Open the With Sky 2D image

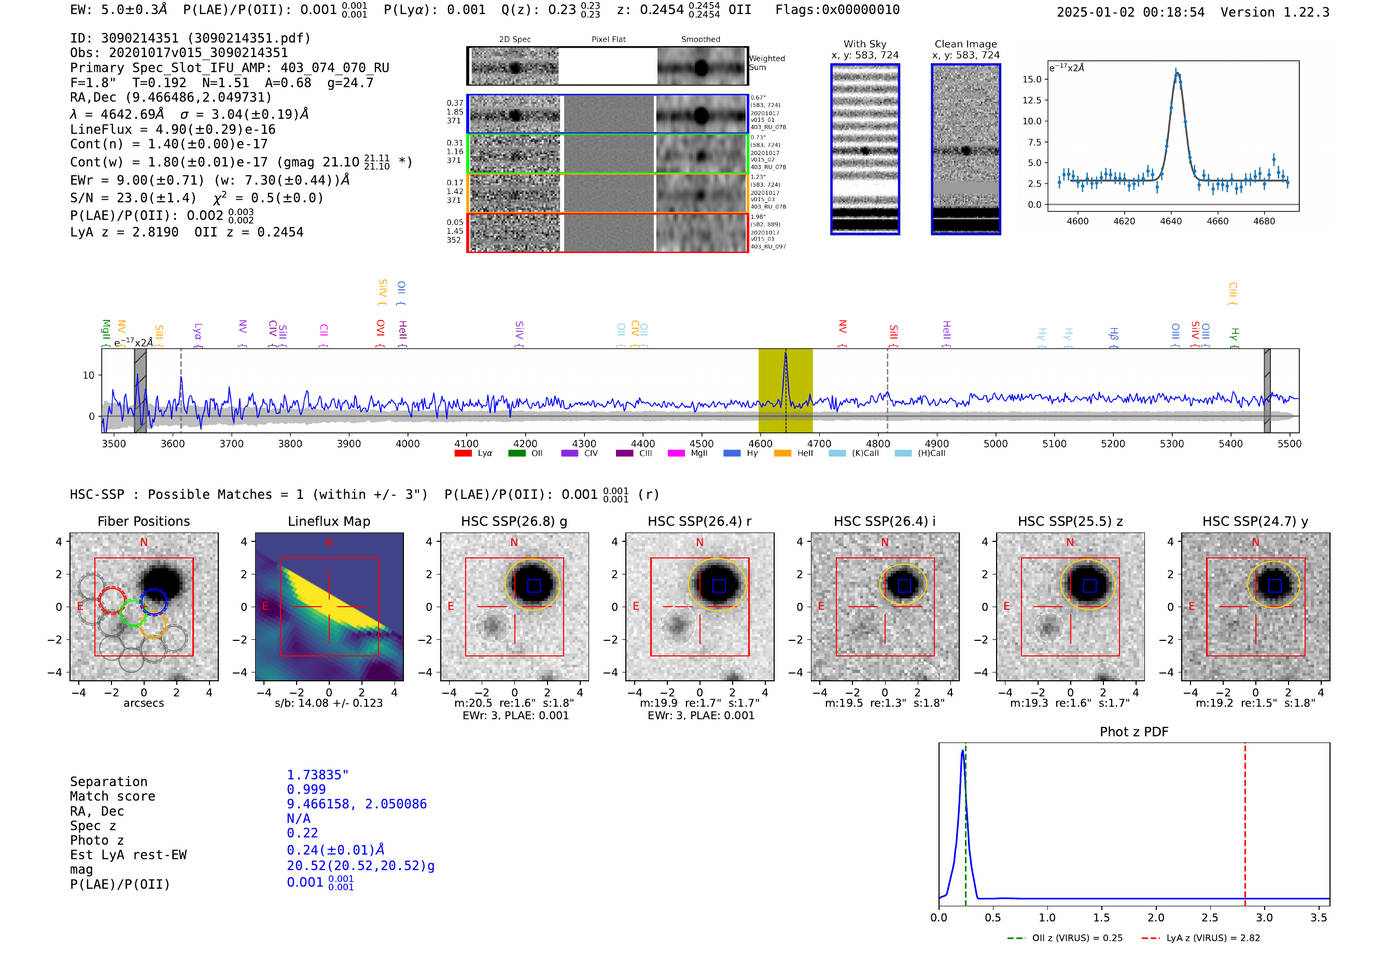point(865,149)
